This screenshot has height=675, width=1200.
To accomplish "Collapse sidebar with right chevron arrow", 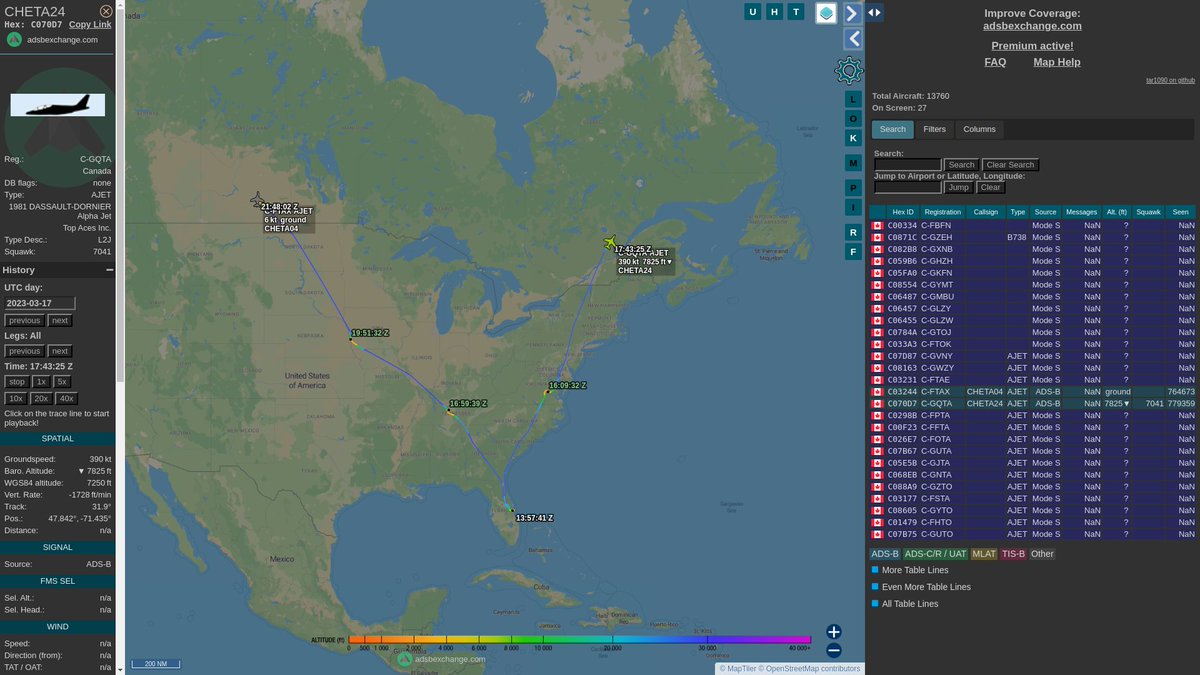I will click(853, 13).
